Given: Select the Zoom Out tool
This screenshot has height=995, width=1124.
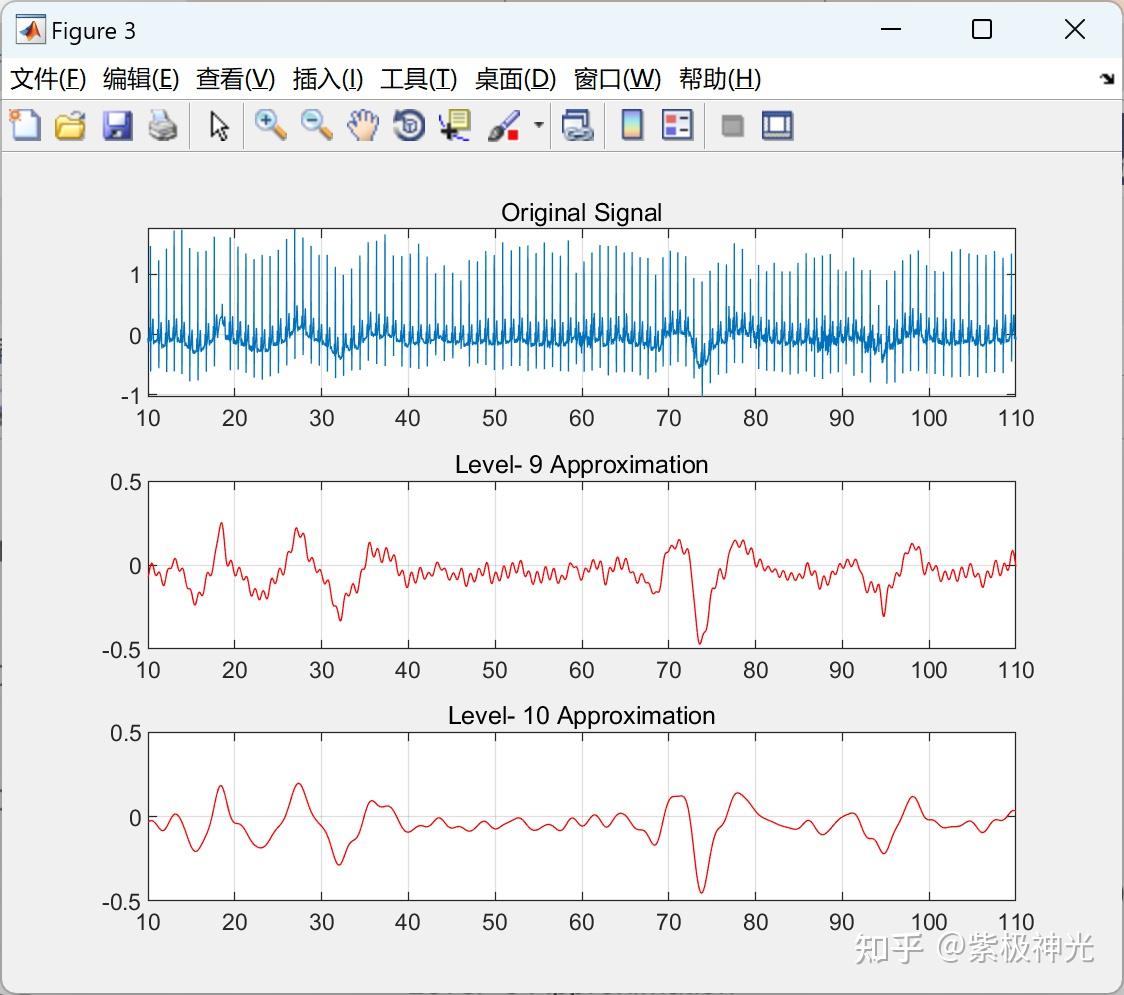Looking at the screenshot, I should coord(315,125).
